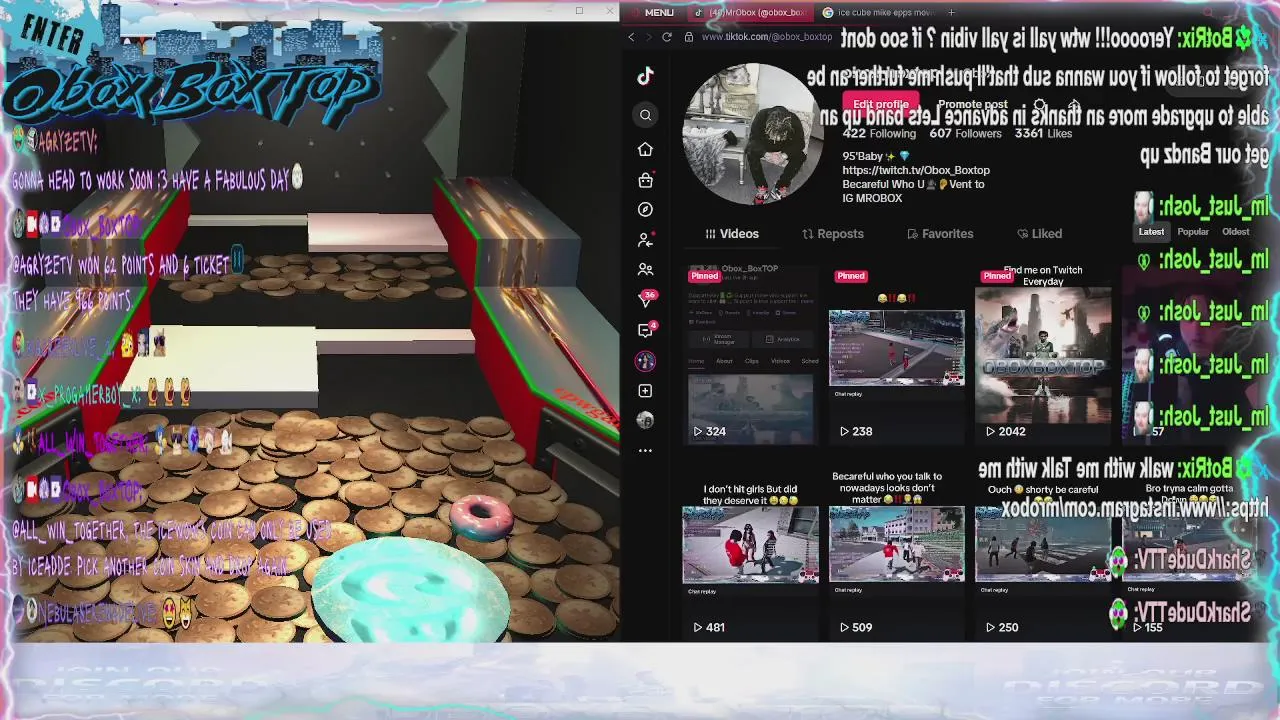Image resolution: width=1280 pixels, height=720 pixels.
Task: Click the Promote post button
Action: [x=972, y=104]
